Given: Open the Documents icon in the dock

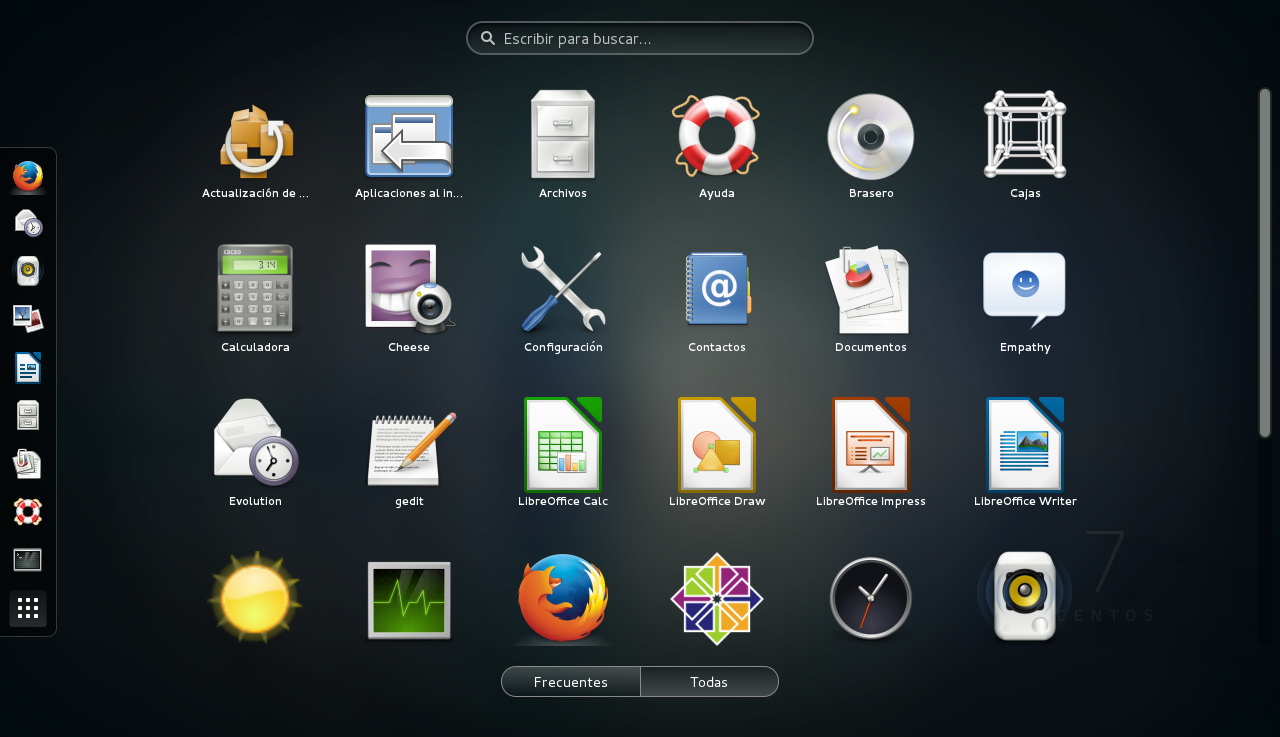Looking at the screenshot, I should point(28,463).
